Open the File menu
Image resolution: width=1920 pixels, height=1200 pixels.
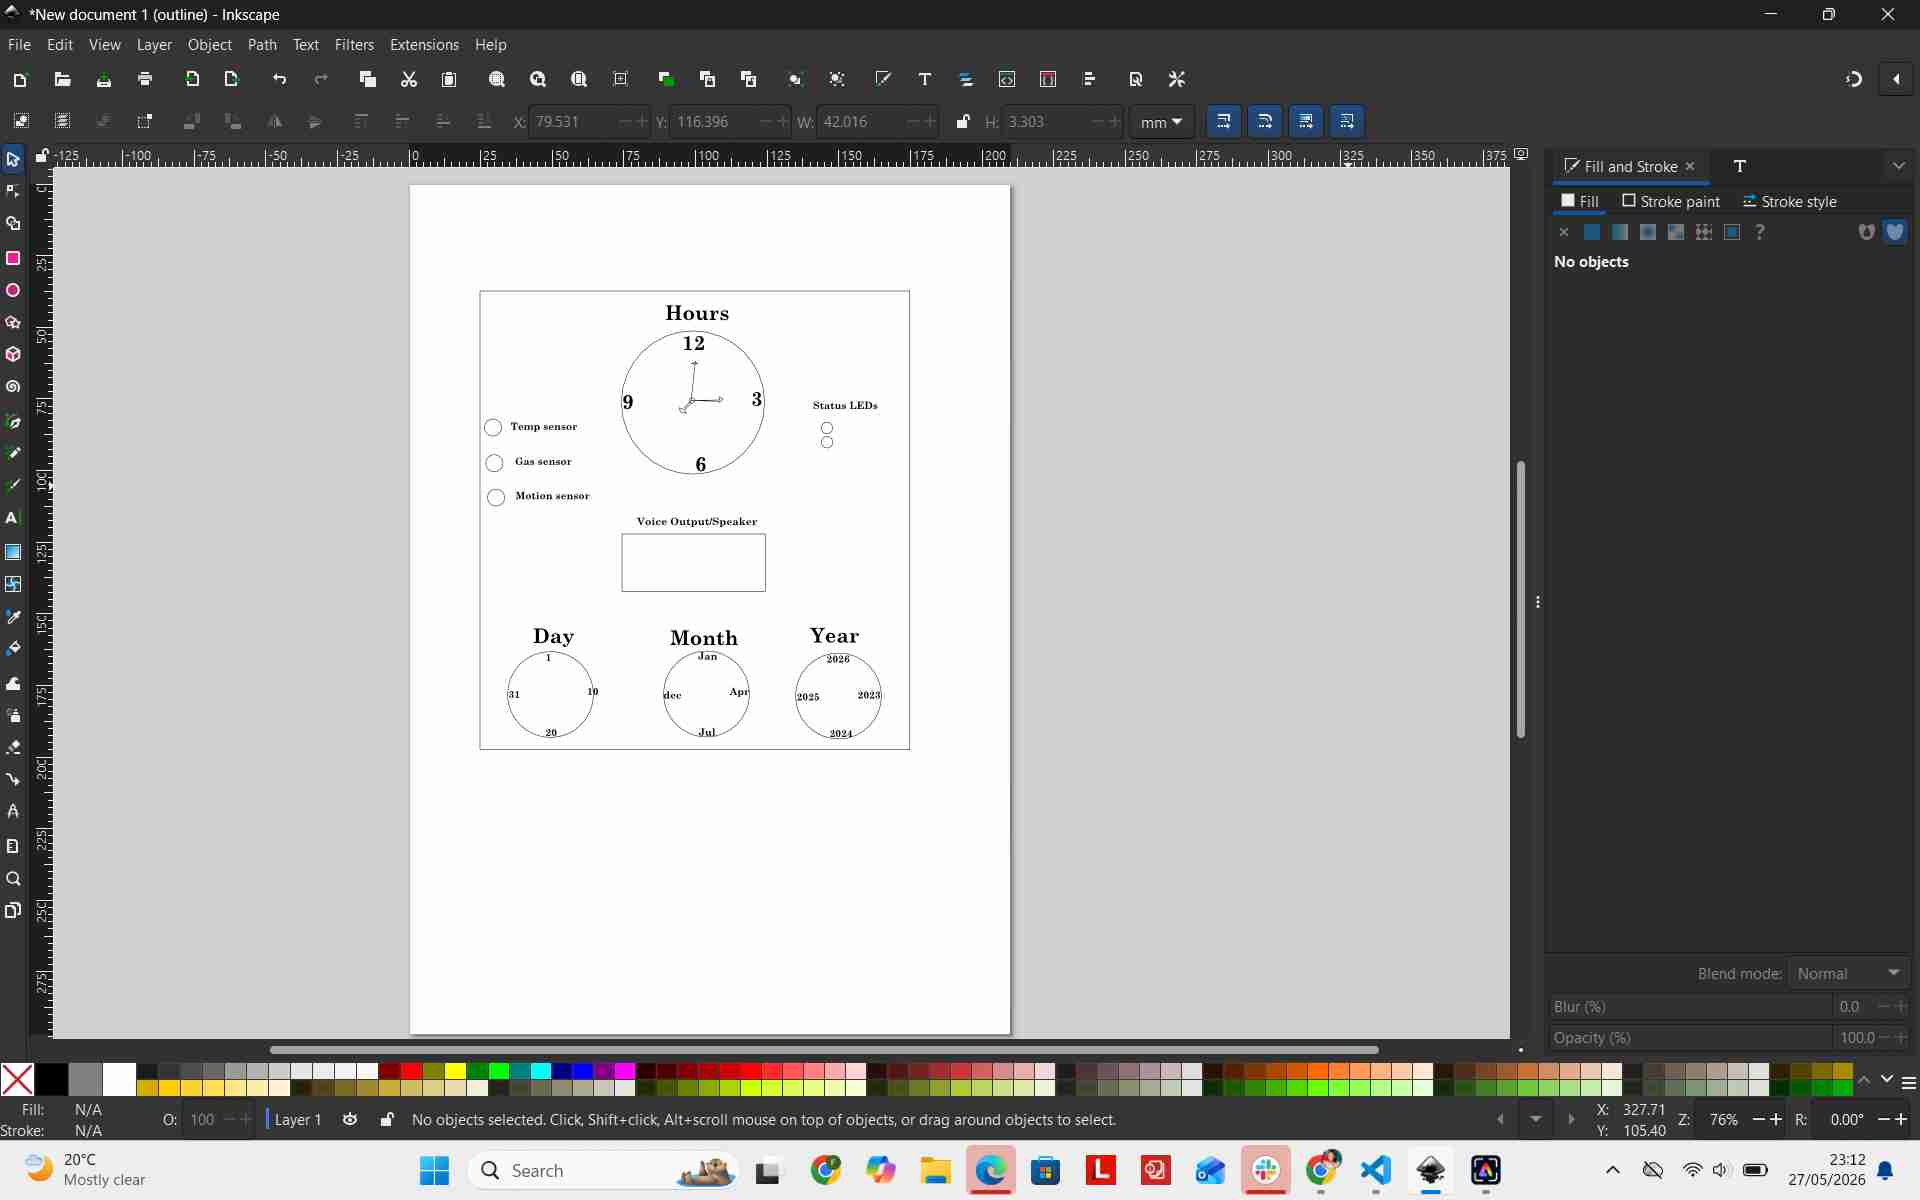click(19, 45)
